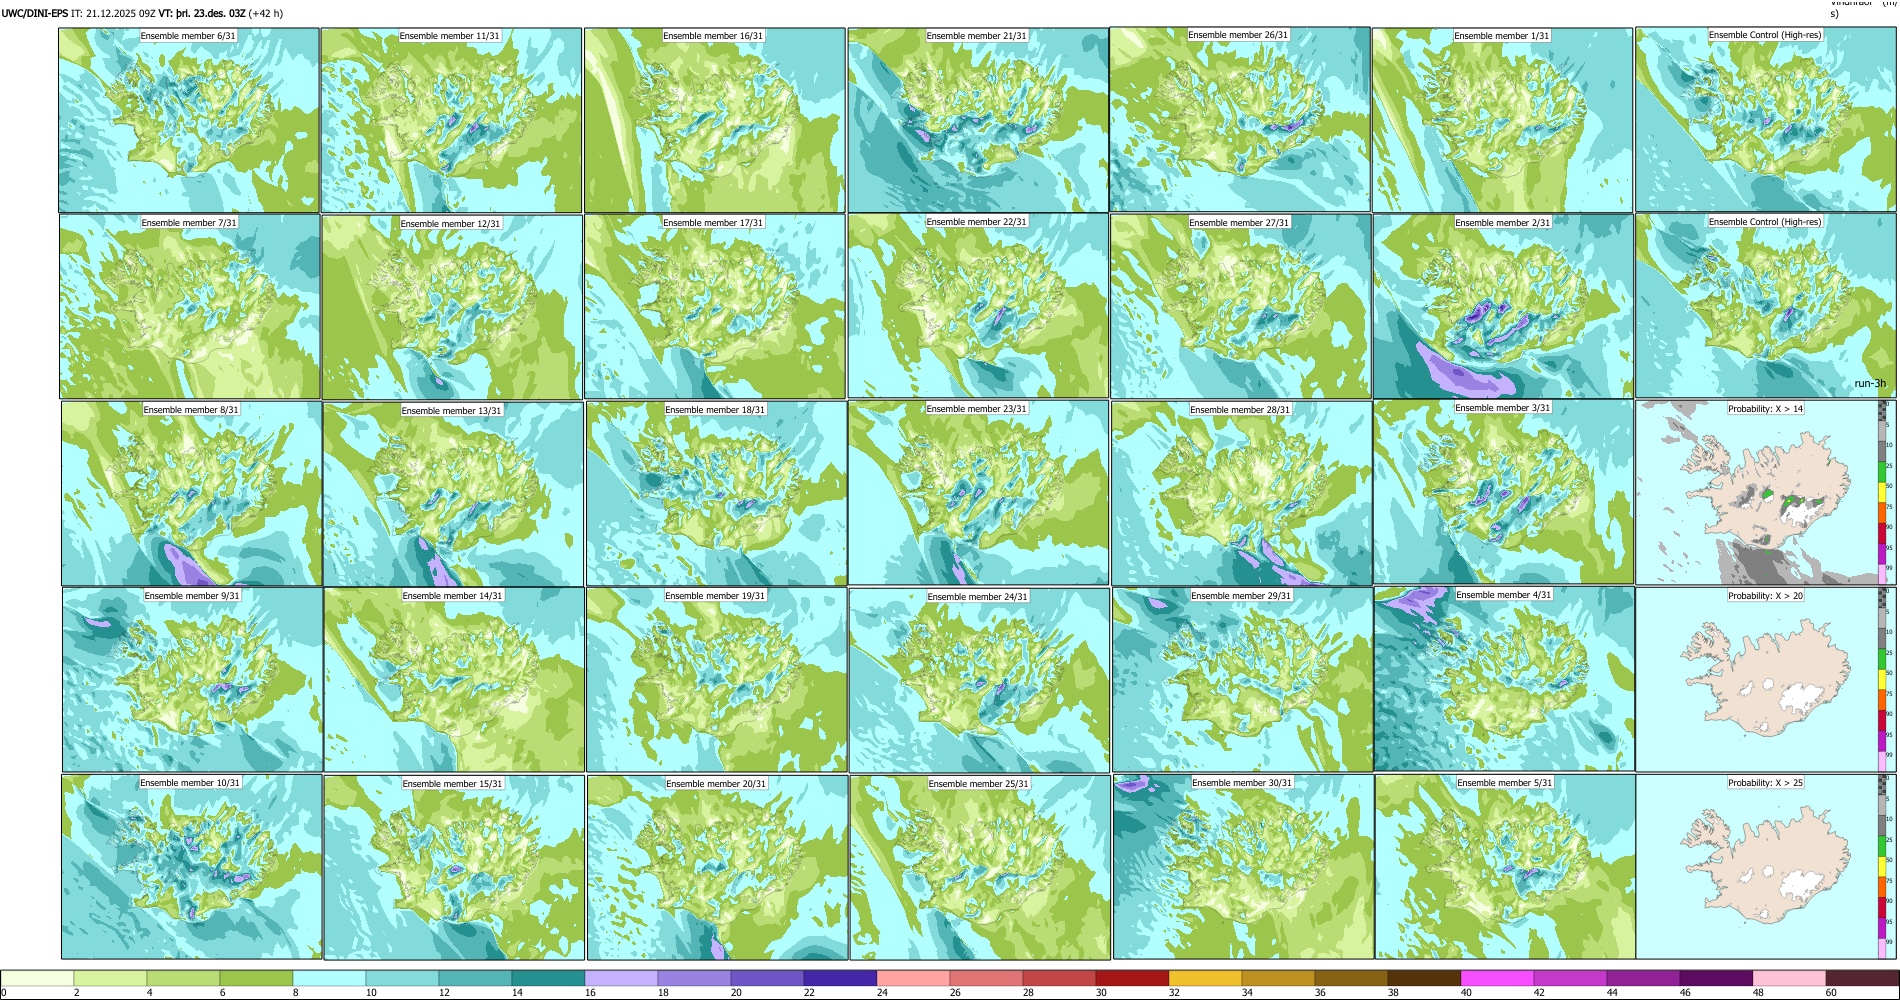This screenshot has height=1000, width=1900.
Task: Click the 'Ensemble member 5/31' title label
Action: pyautogui.click(x=1504, y=783)
